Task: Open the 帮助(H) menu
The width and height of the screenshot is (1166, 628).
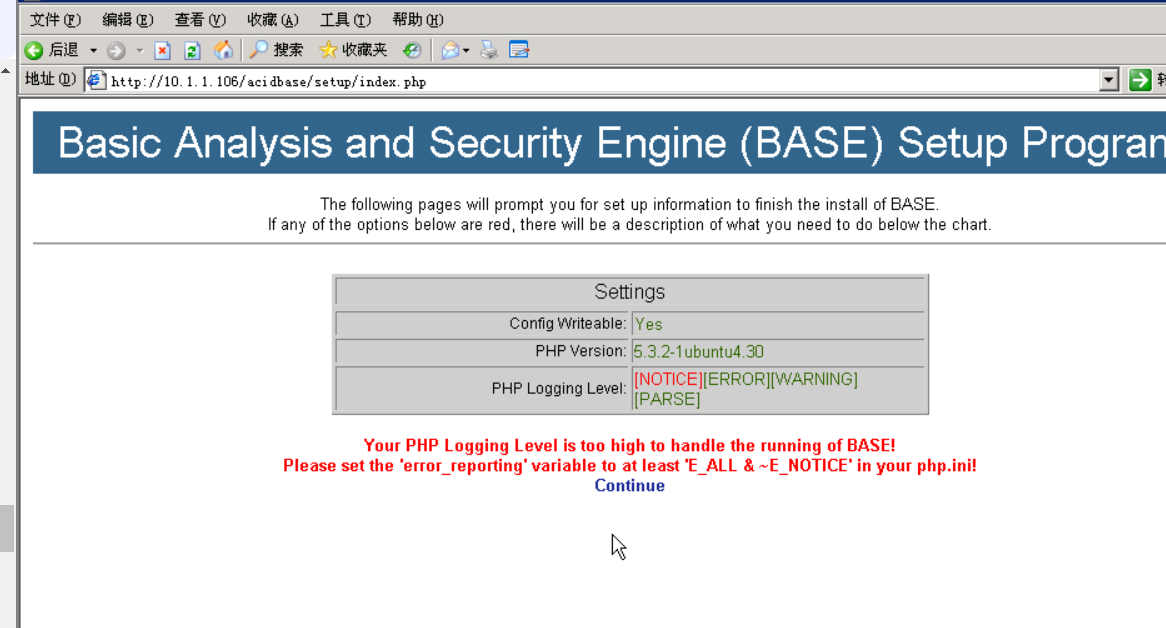Action: coord(418,20)
